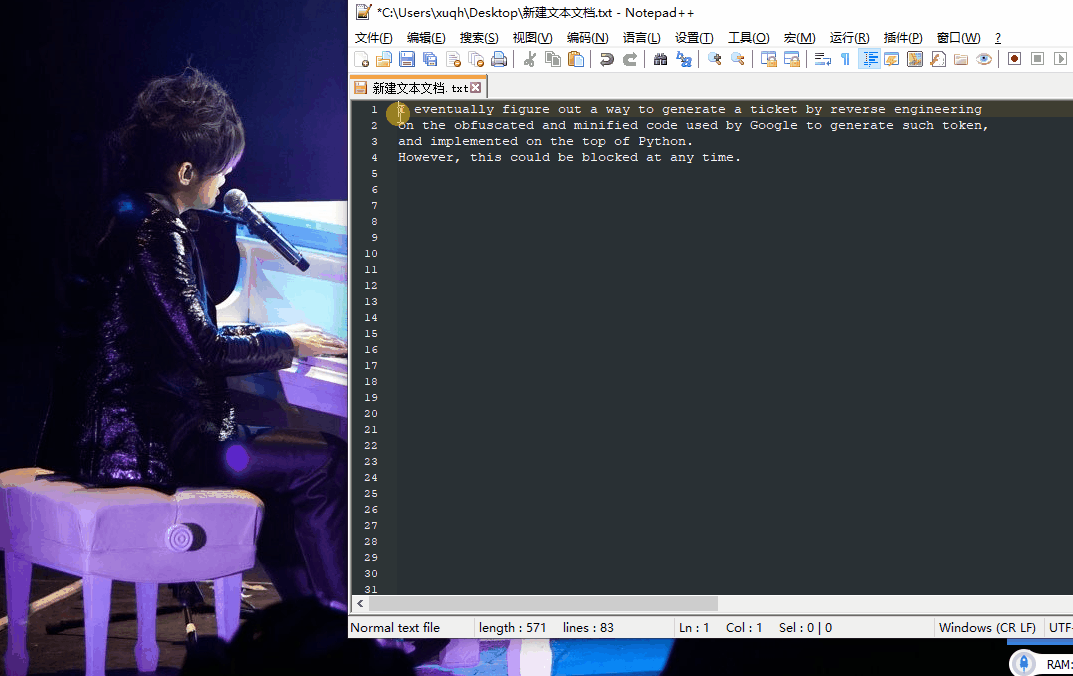
Task: Click 'However,' at the start of line 4
Action: pos(429,157)
